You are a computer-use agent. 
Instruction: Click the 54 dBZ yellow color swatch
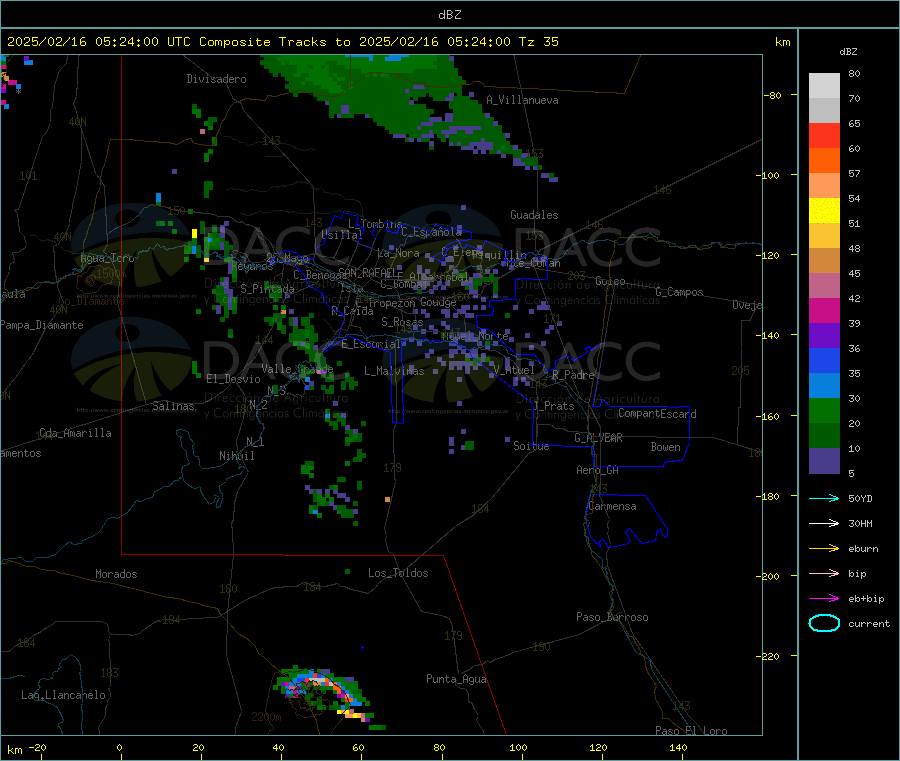point(824,211)
